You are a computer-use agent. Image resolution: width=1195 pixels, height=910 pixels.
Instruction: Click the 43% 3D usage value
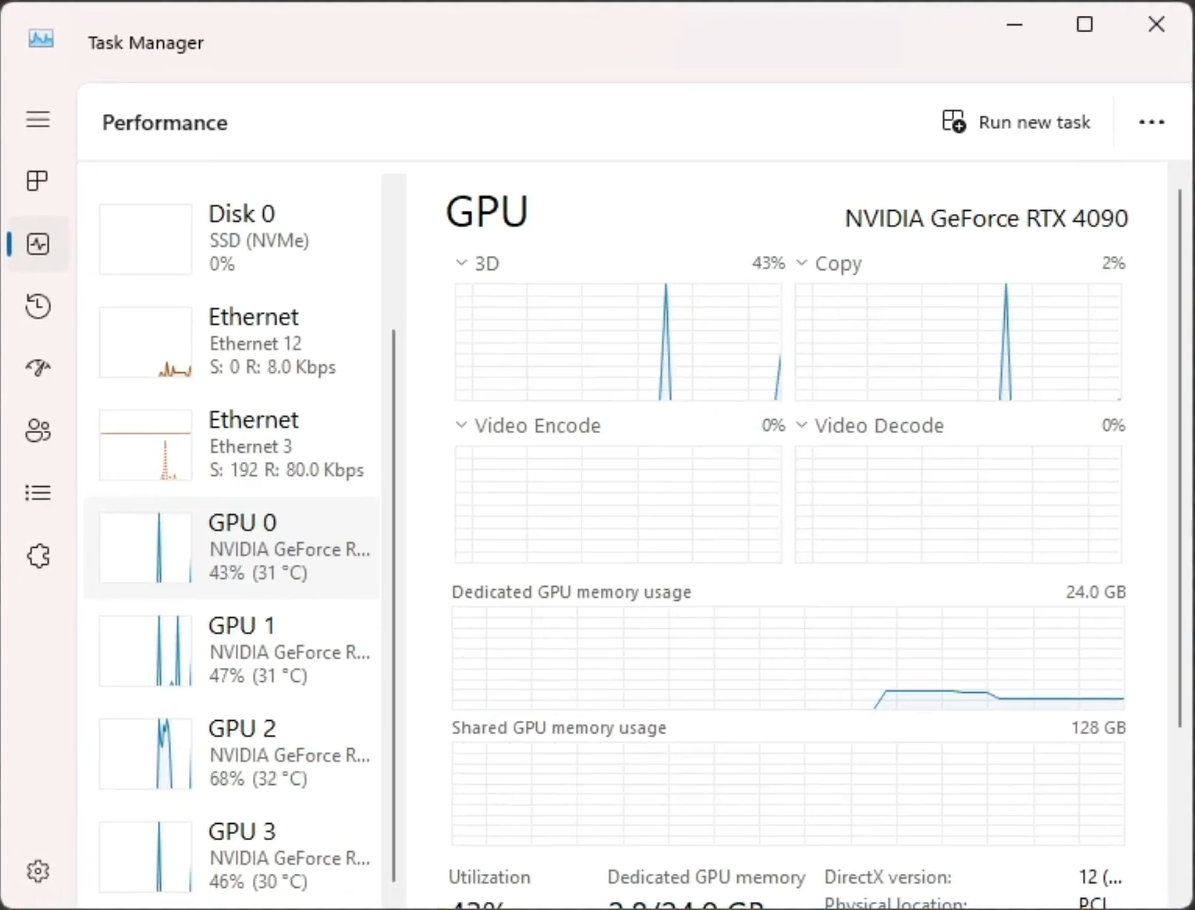(x=768, y=263)
